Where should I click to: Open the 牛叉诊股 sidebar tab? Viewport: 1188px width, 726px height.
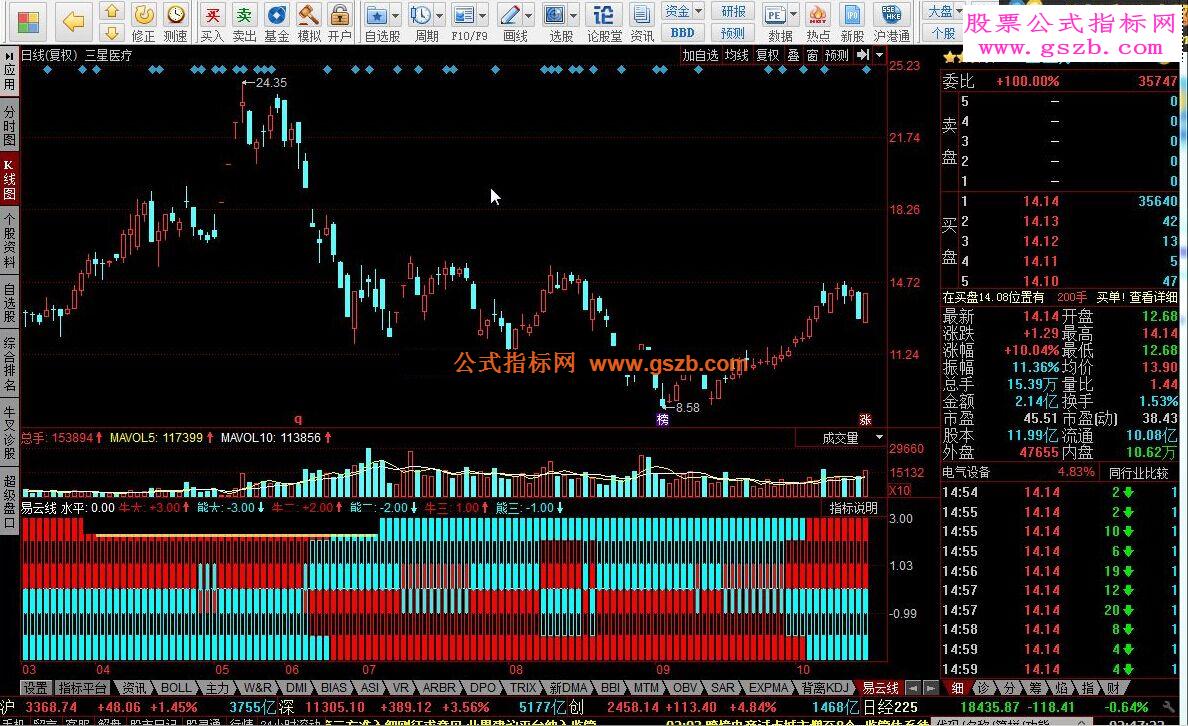(9, 433)
